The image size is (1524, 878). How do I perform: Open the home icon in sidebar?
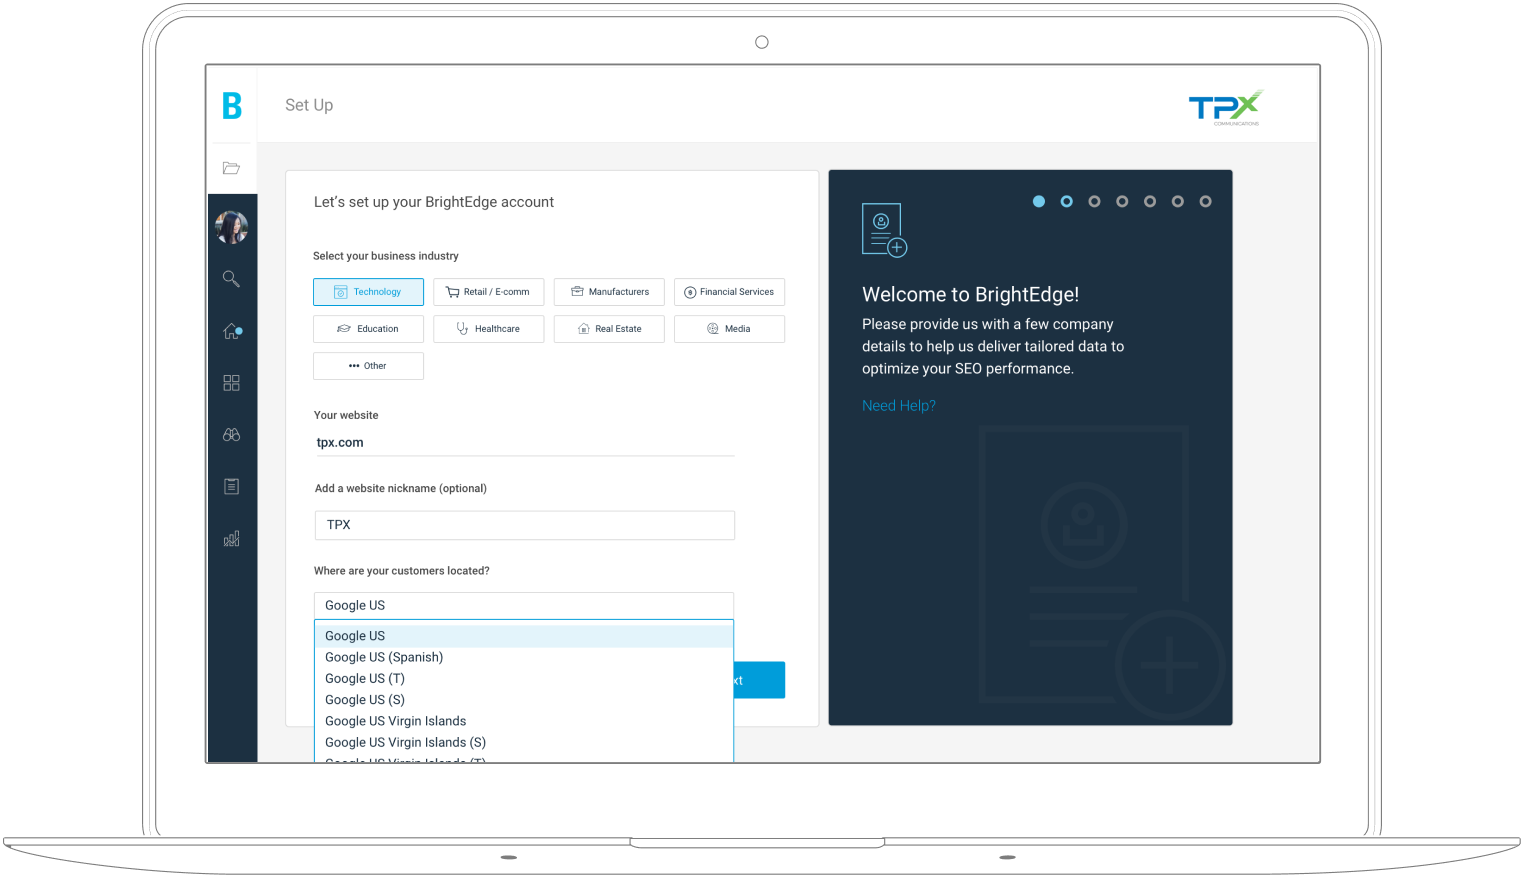click(232, 331)
